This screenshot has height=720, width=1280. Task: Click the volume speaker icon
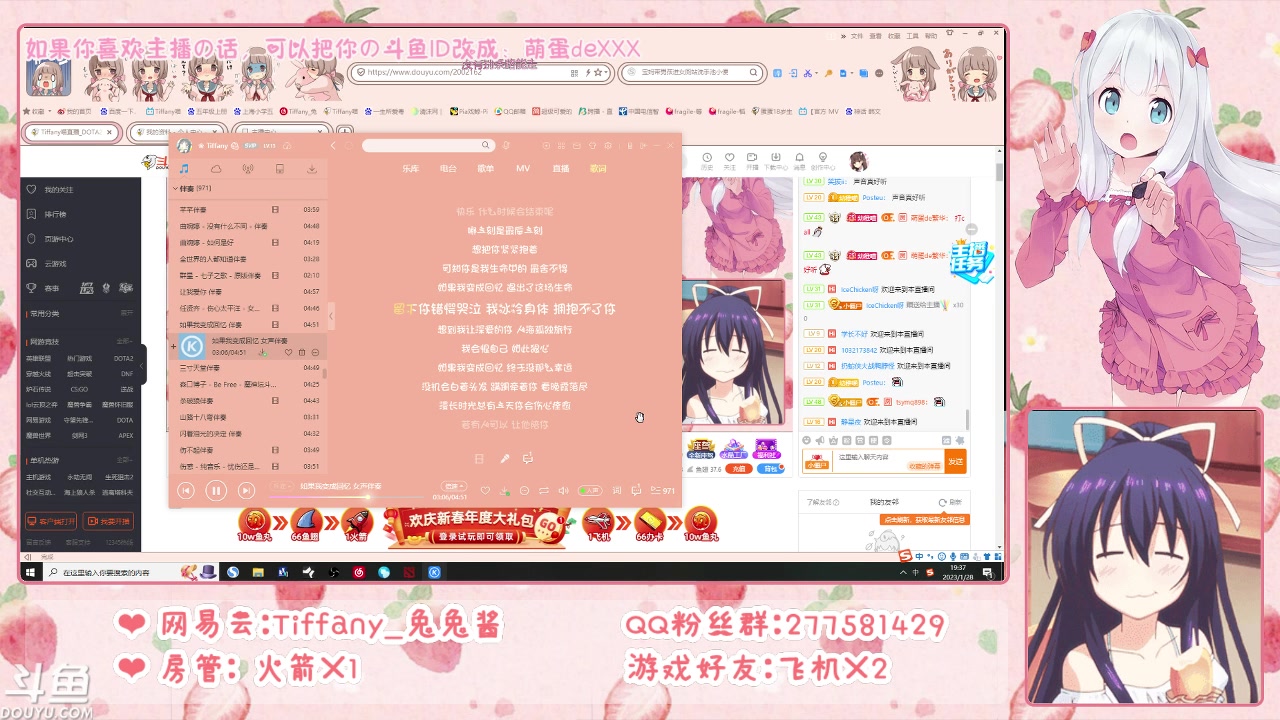click(563, 491)
